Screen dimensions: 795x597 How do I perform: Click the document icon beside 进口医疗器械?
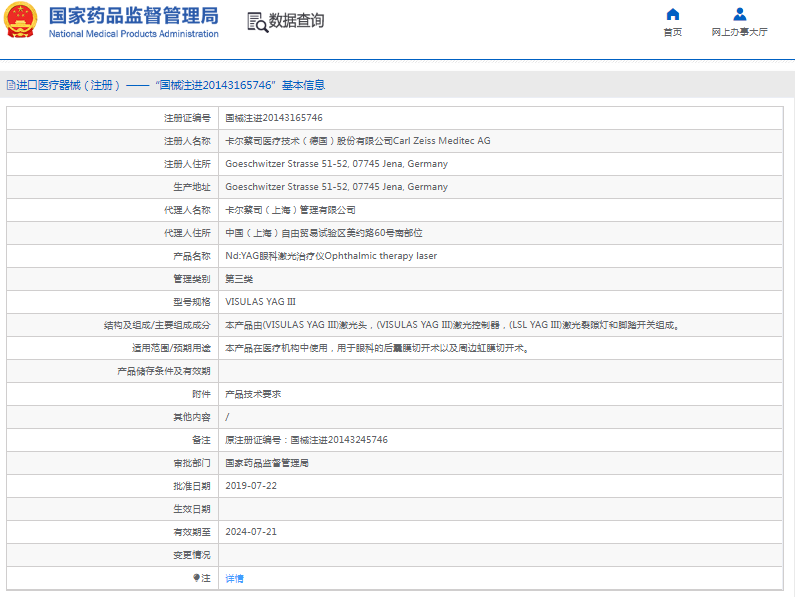click(10, 86)
